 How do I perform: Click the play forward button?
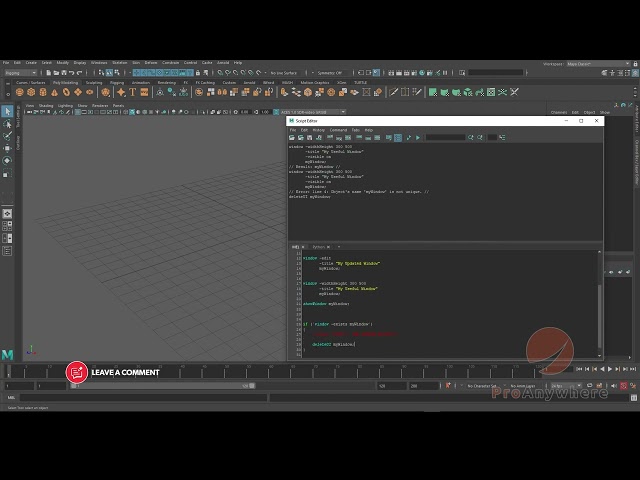pos(610,369)
